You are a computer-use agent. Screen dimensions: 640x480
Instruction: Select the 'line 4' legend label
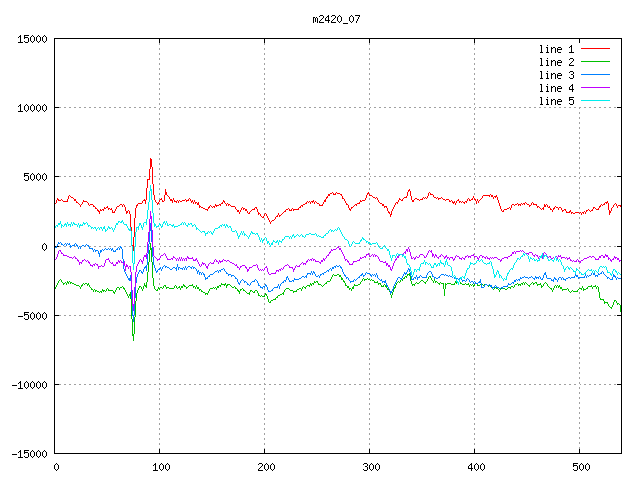point(556,88)
